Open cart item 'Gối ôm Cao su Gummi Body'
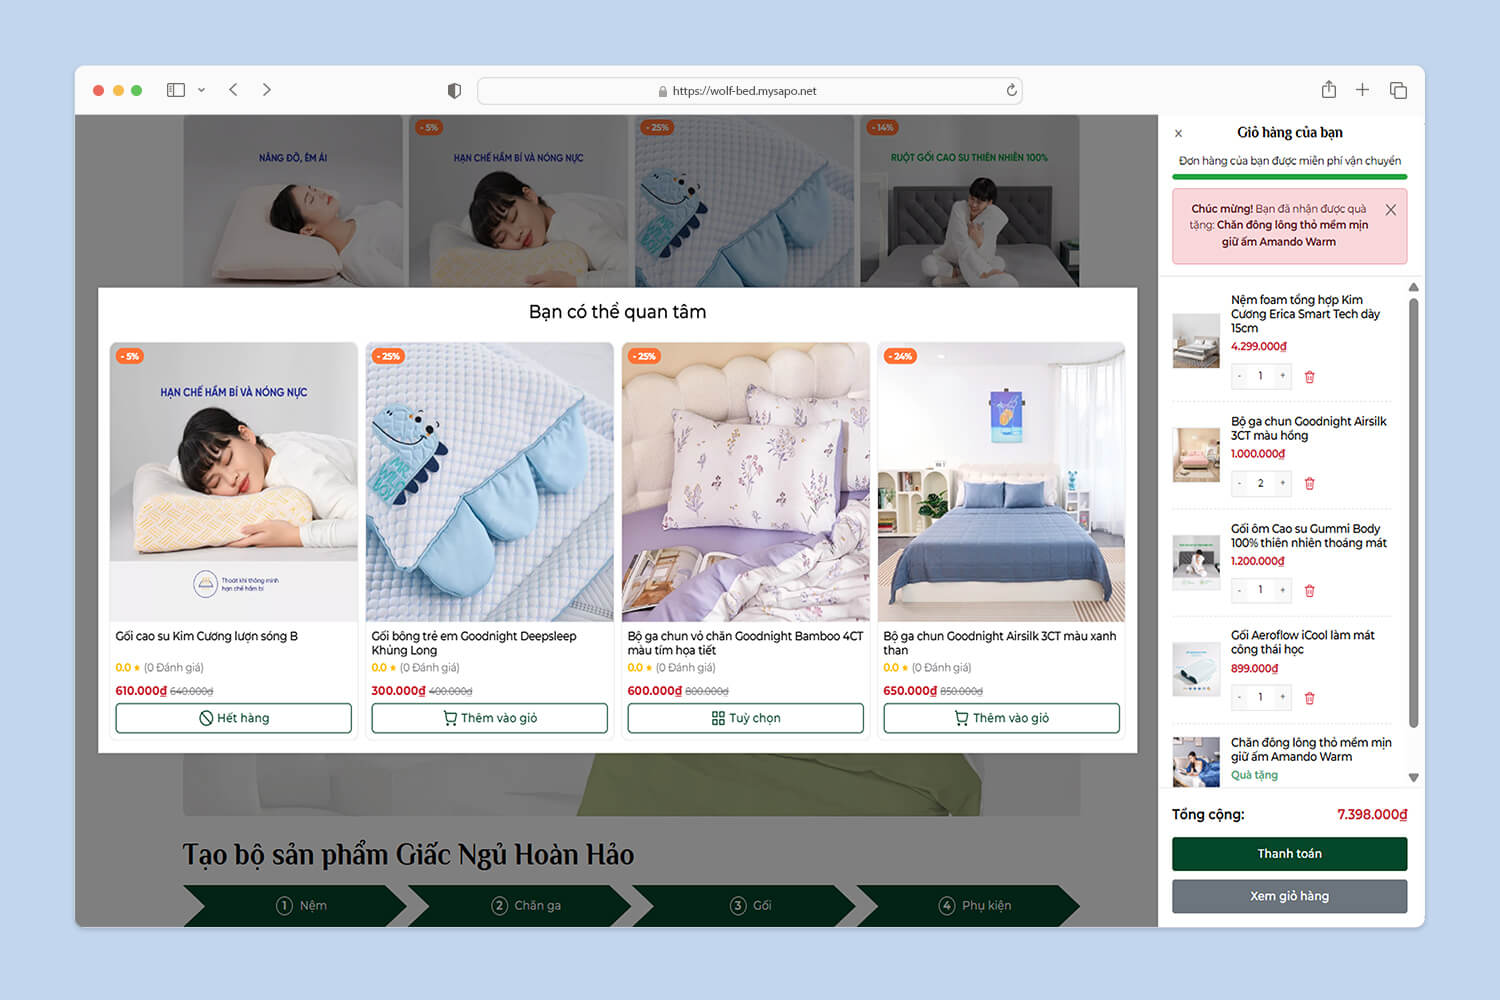 tap(1309, 536)
